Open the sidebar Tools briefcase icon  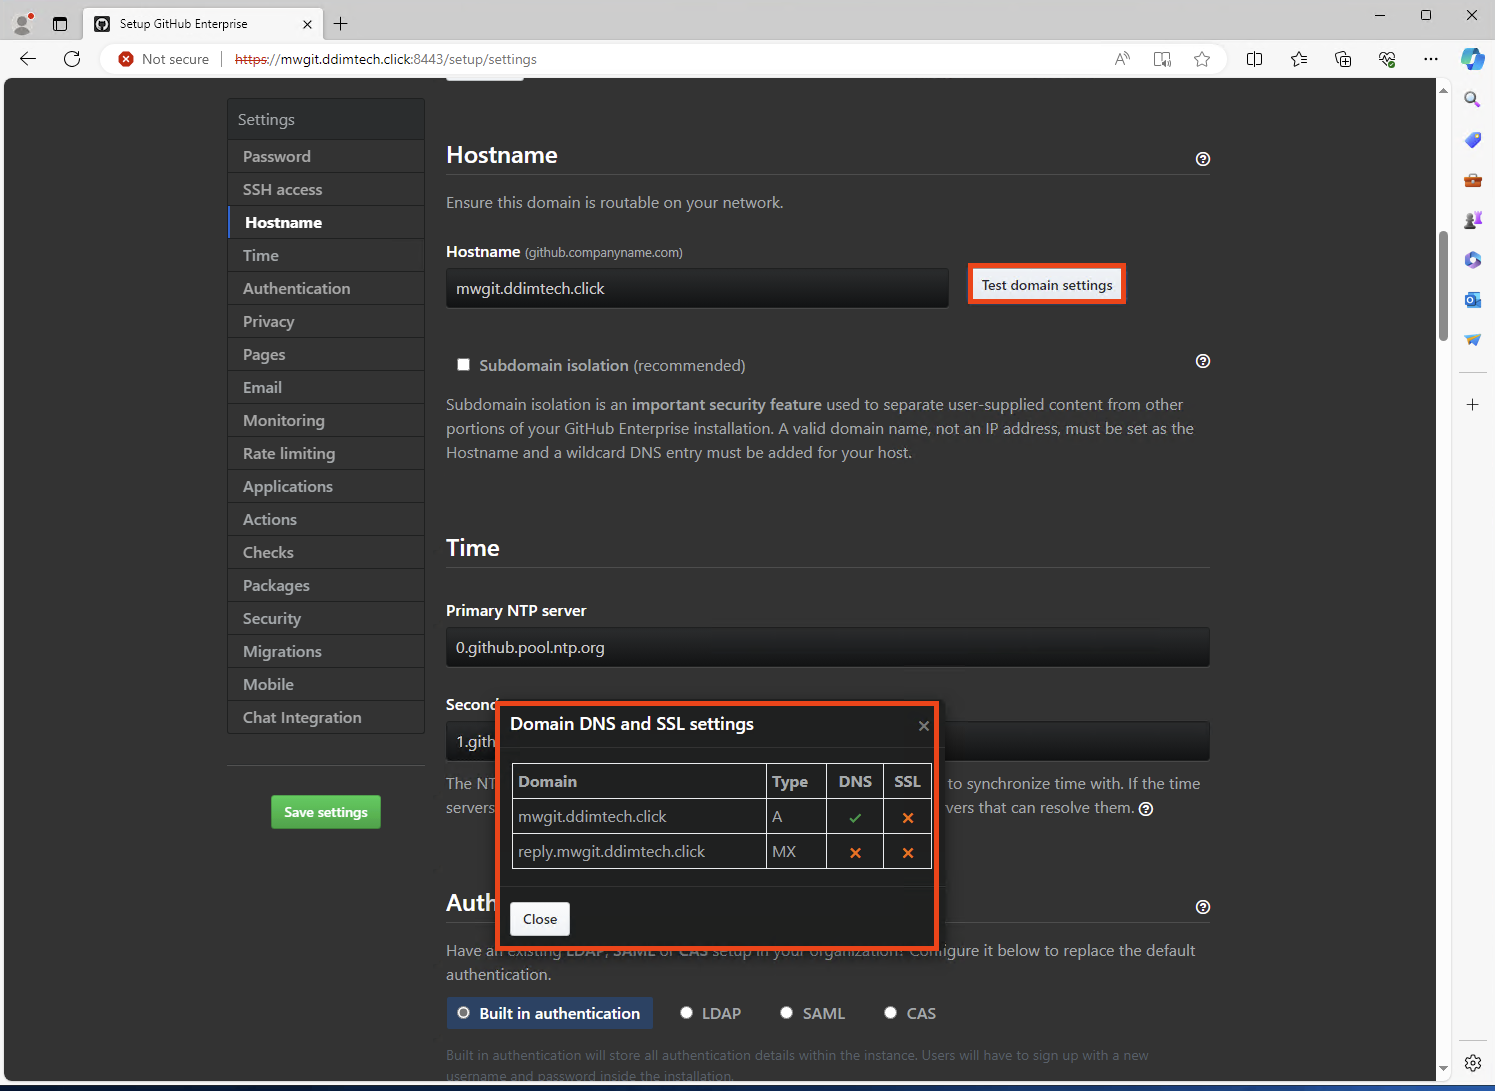click(x=1472, y=180)
